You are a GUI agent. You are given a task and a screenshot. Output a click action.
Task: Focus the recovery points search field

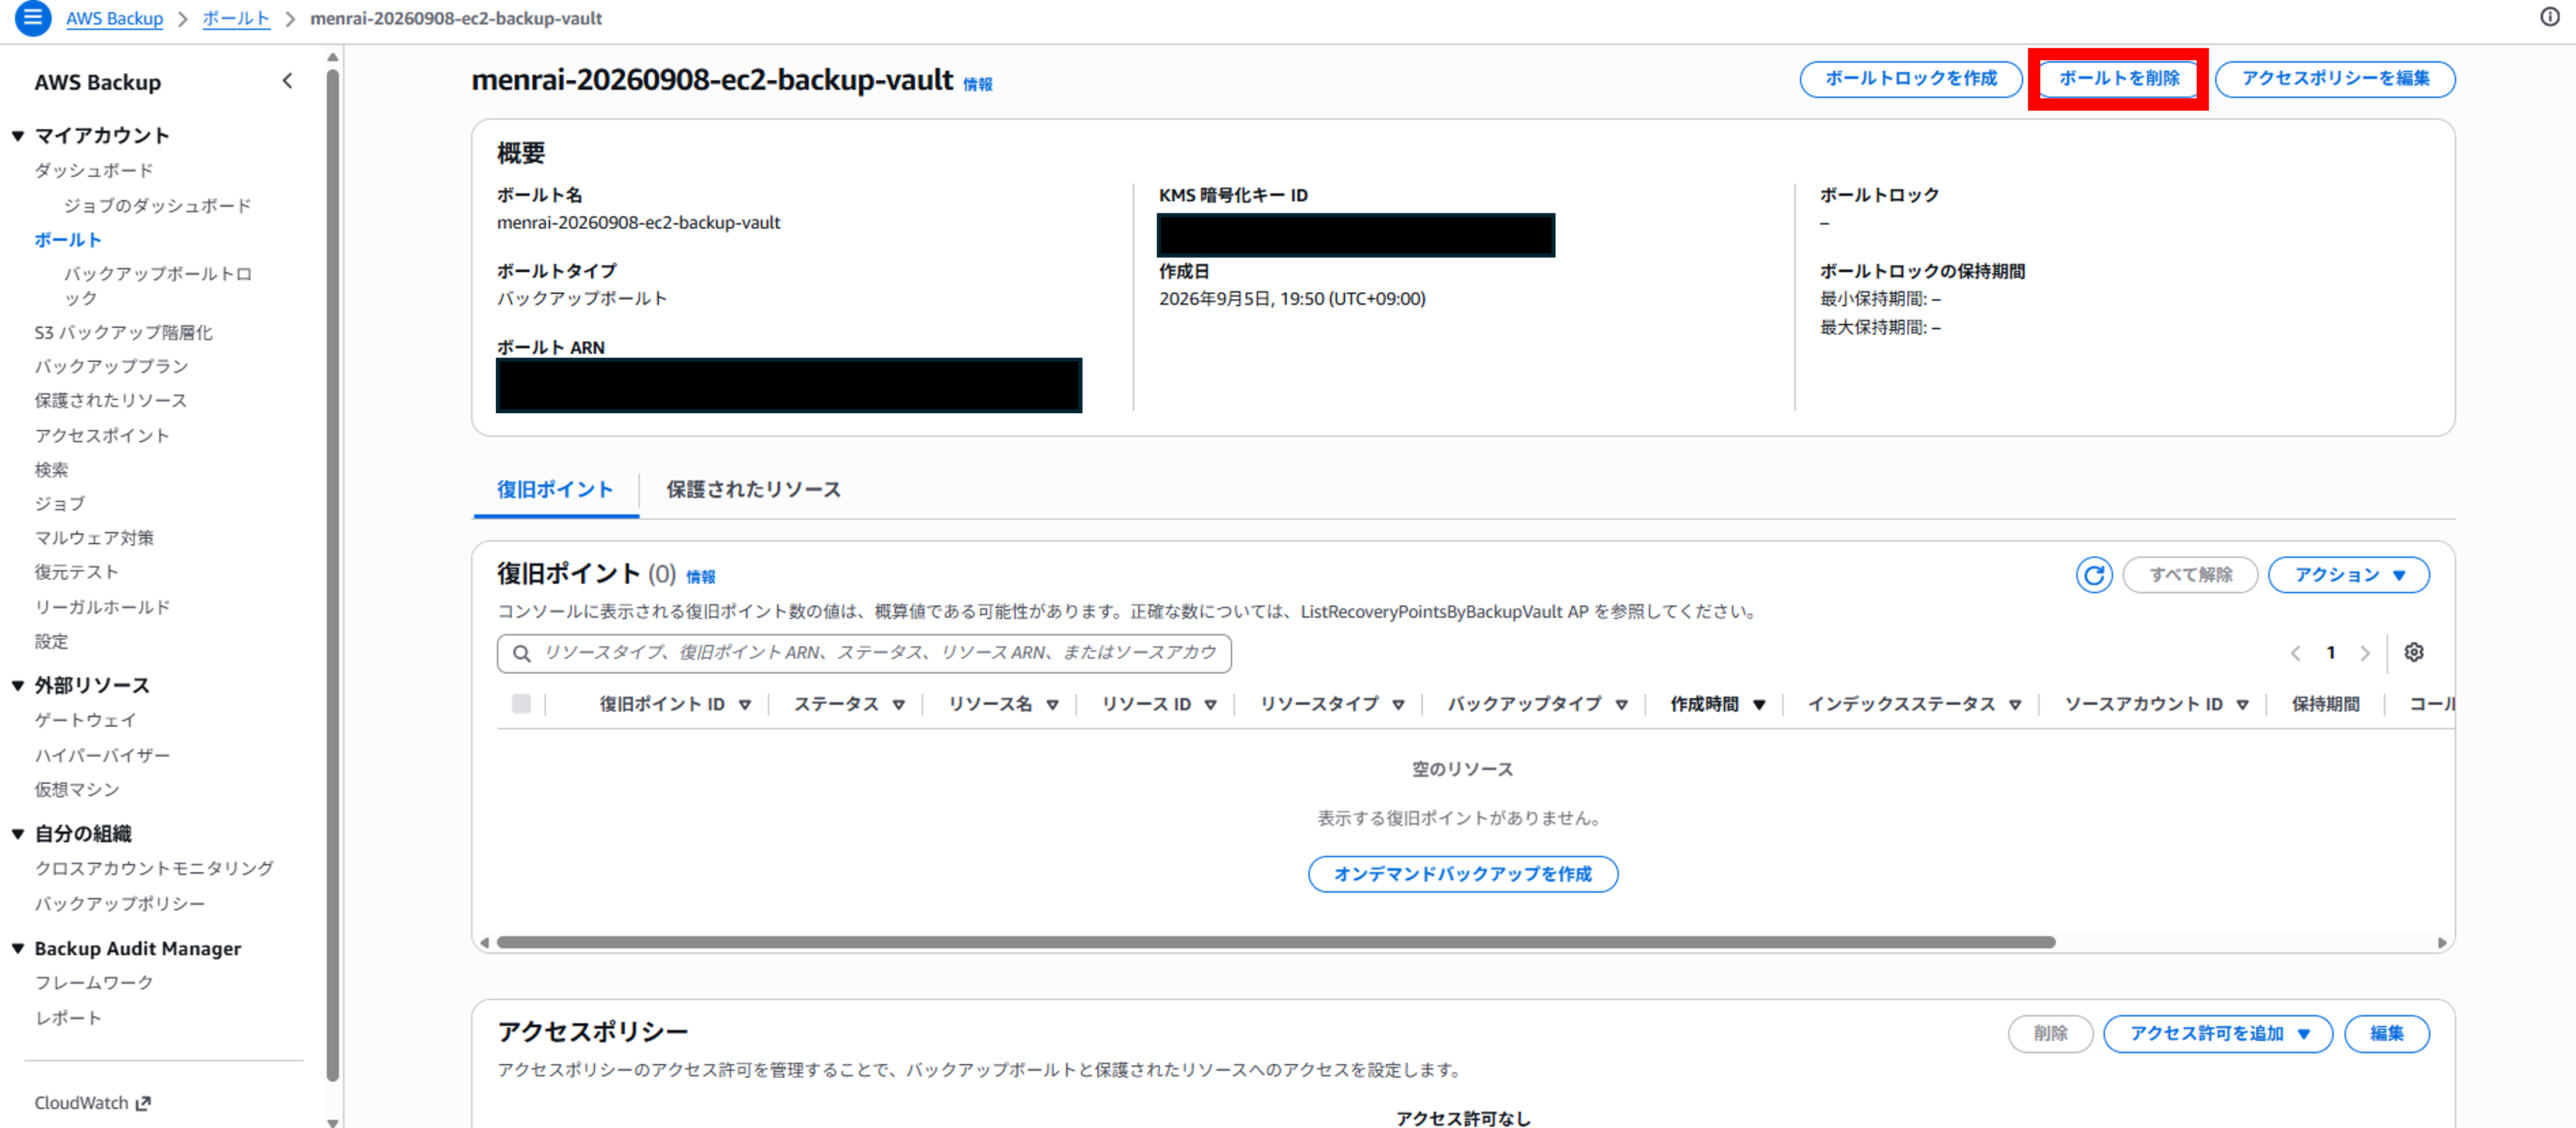[x=864, y=653]
